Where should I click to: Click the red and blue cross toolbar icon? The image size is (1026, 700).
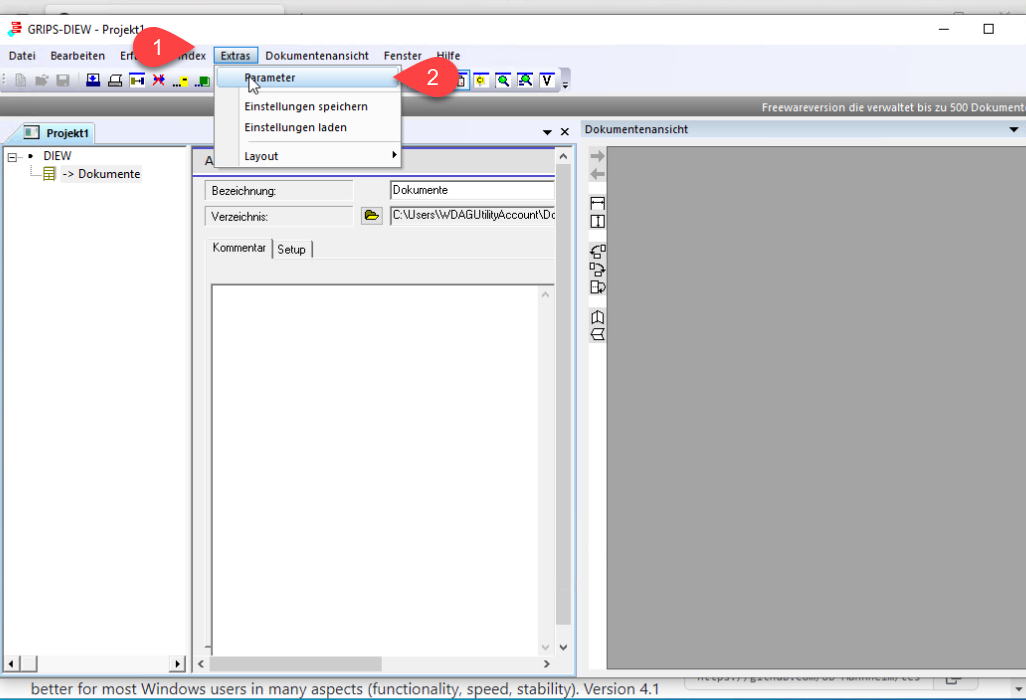coord(158,81)
